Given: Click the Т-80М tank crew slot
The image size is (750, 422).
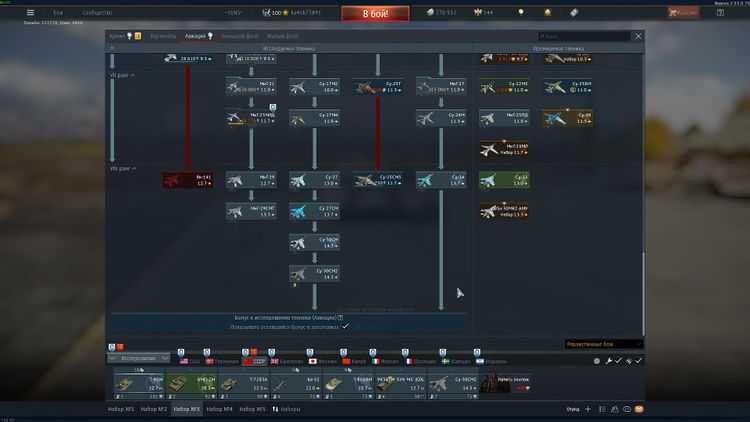Looking at the screenshot, I should (138, 384).
